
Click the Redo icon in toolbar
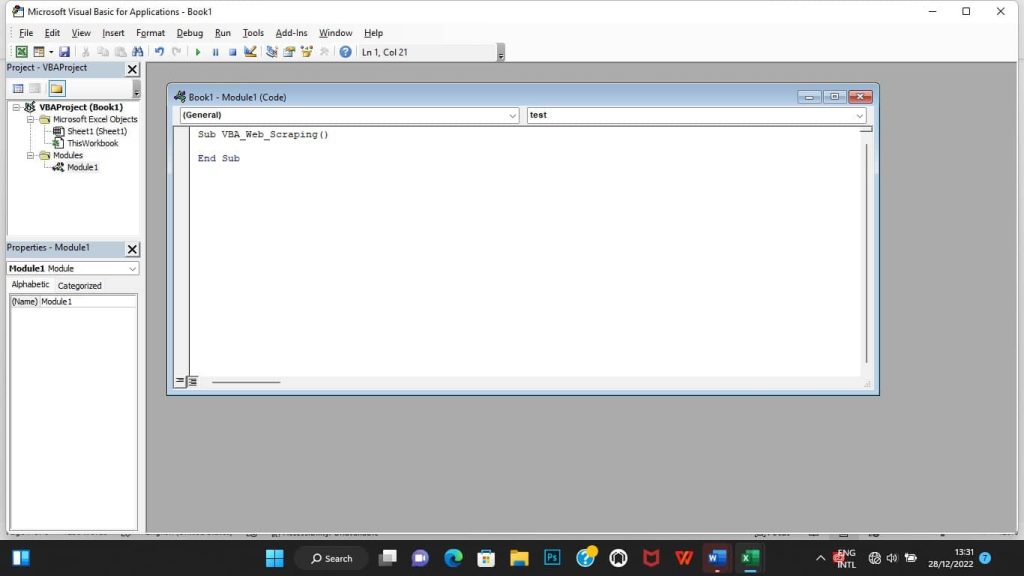coord(176,52)
